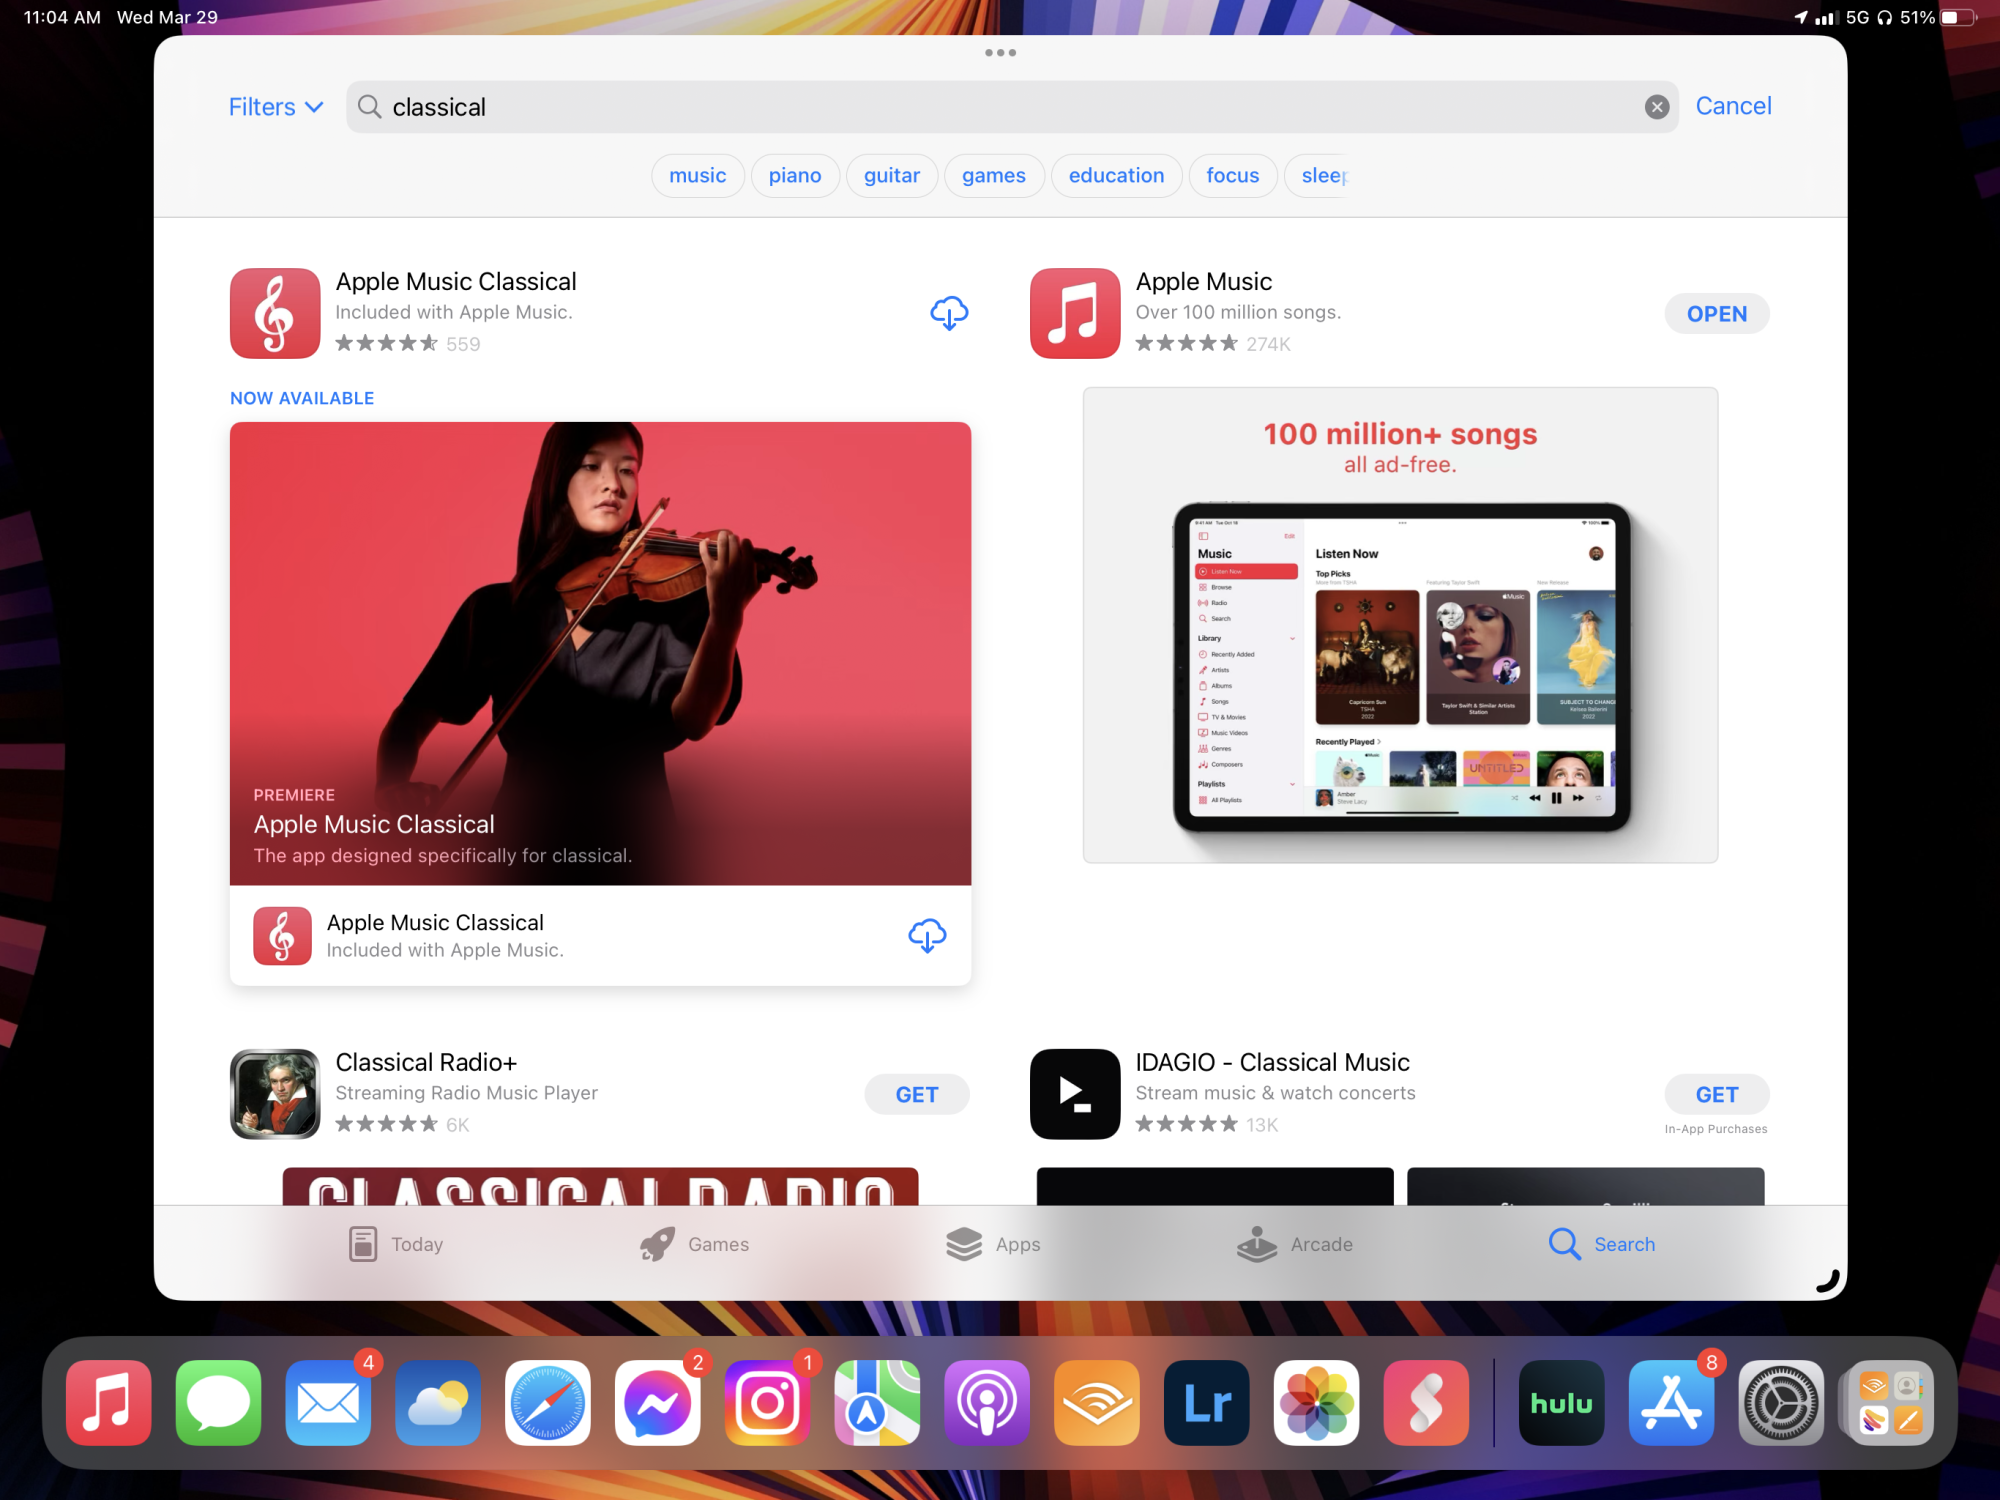Viewport: 2000px width, 1500px height.
Task: Open the Apple Music Classical title in results
Action: click(x=456, y=282)
